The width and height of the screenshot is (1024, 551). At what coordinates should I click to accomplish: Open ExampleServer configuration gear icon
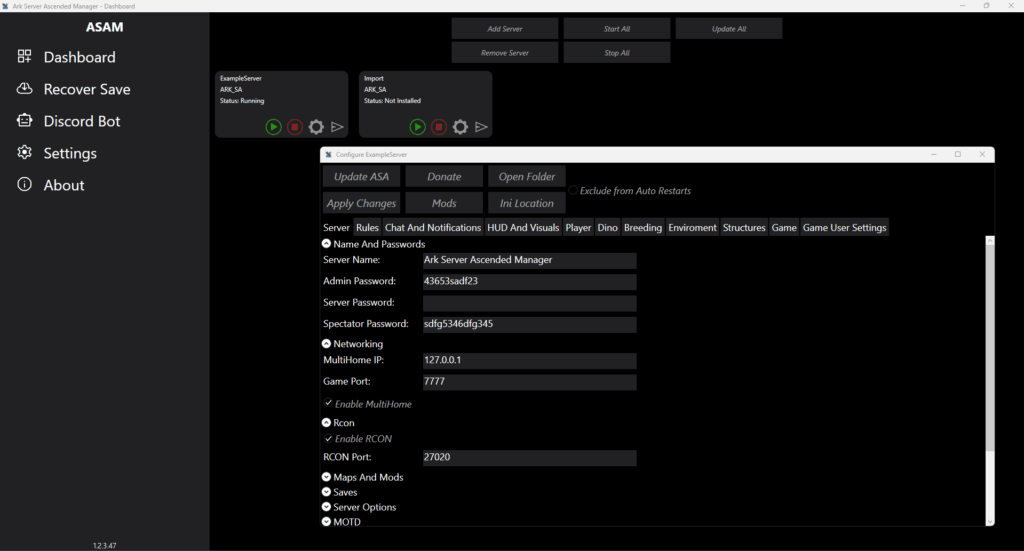coord(316,127)
